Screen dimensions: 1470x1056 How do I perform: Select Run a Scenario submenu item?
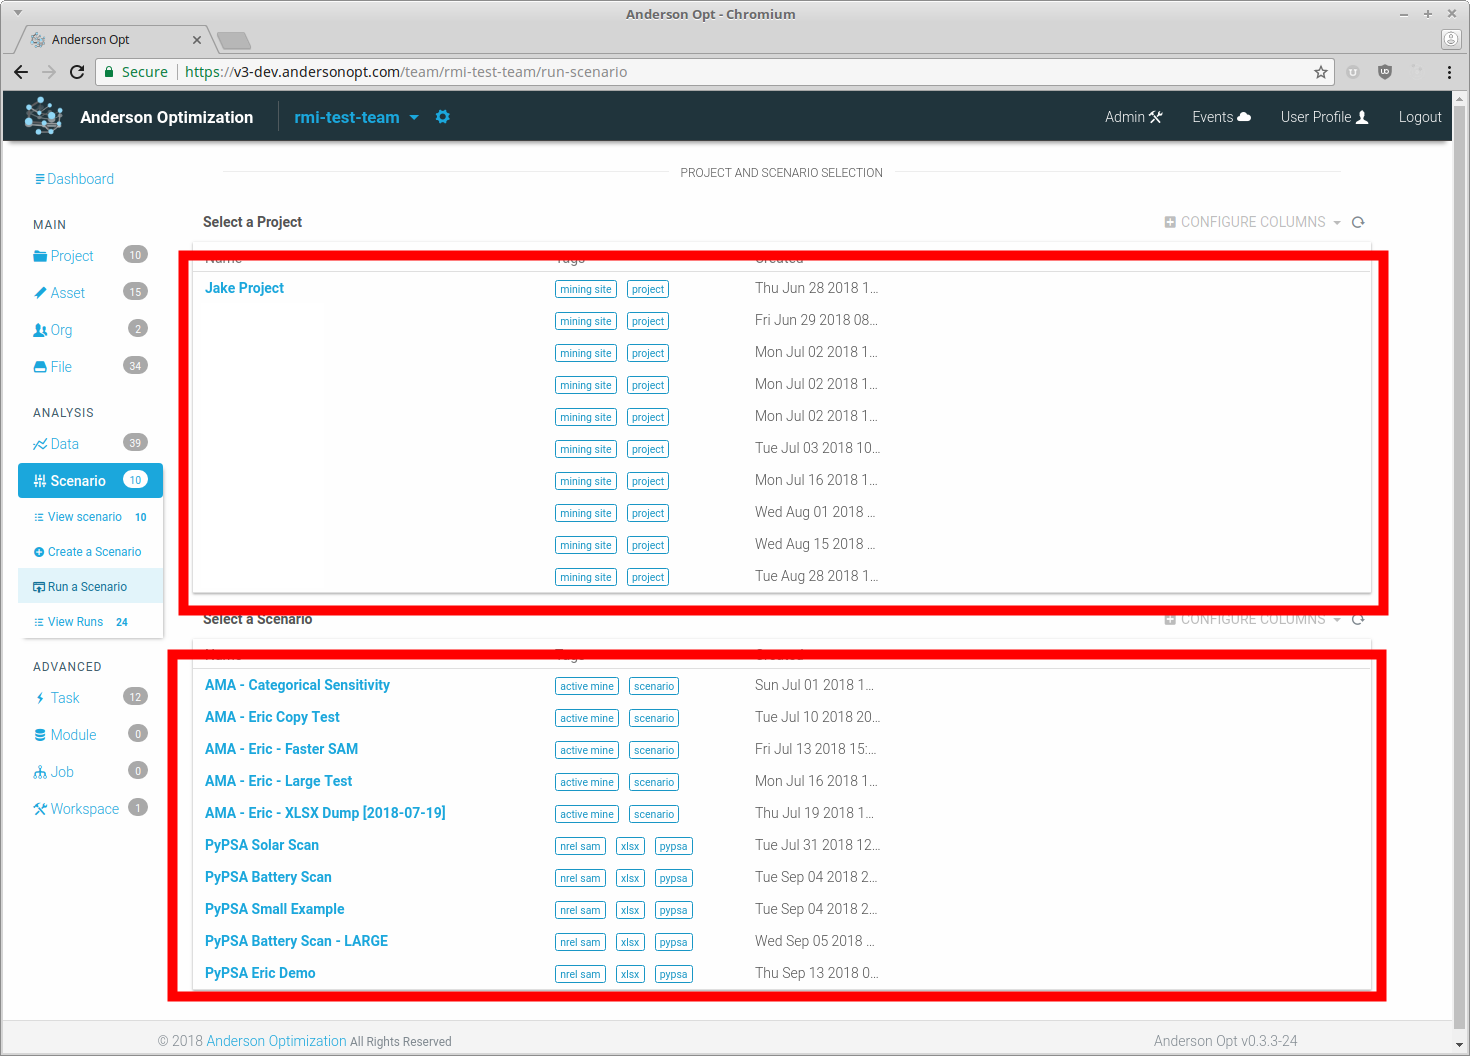point(90,587)
